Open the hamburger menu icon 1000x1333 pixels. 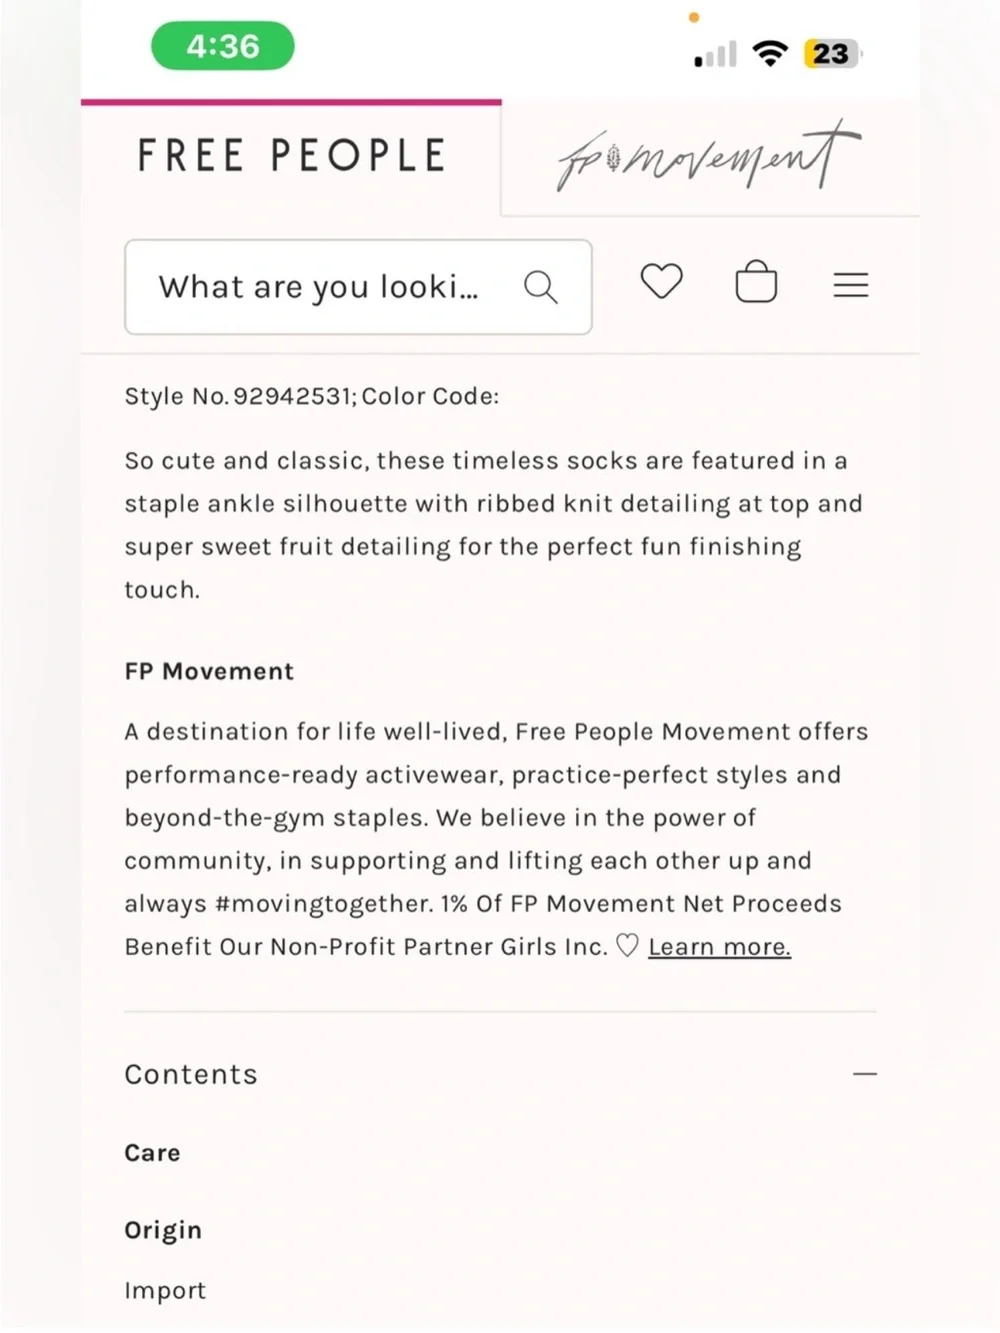click(851, 285)
